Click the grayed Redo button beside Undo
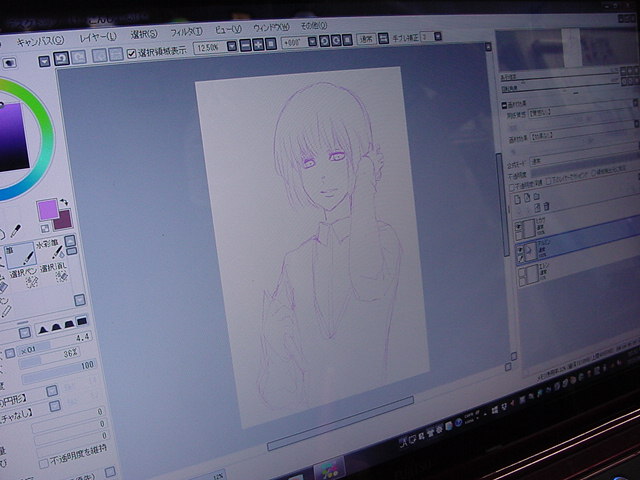This screenshot has width=640, height=480. (79, 57)
